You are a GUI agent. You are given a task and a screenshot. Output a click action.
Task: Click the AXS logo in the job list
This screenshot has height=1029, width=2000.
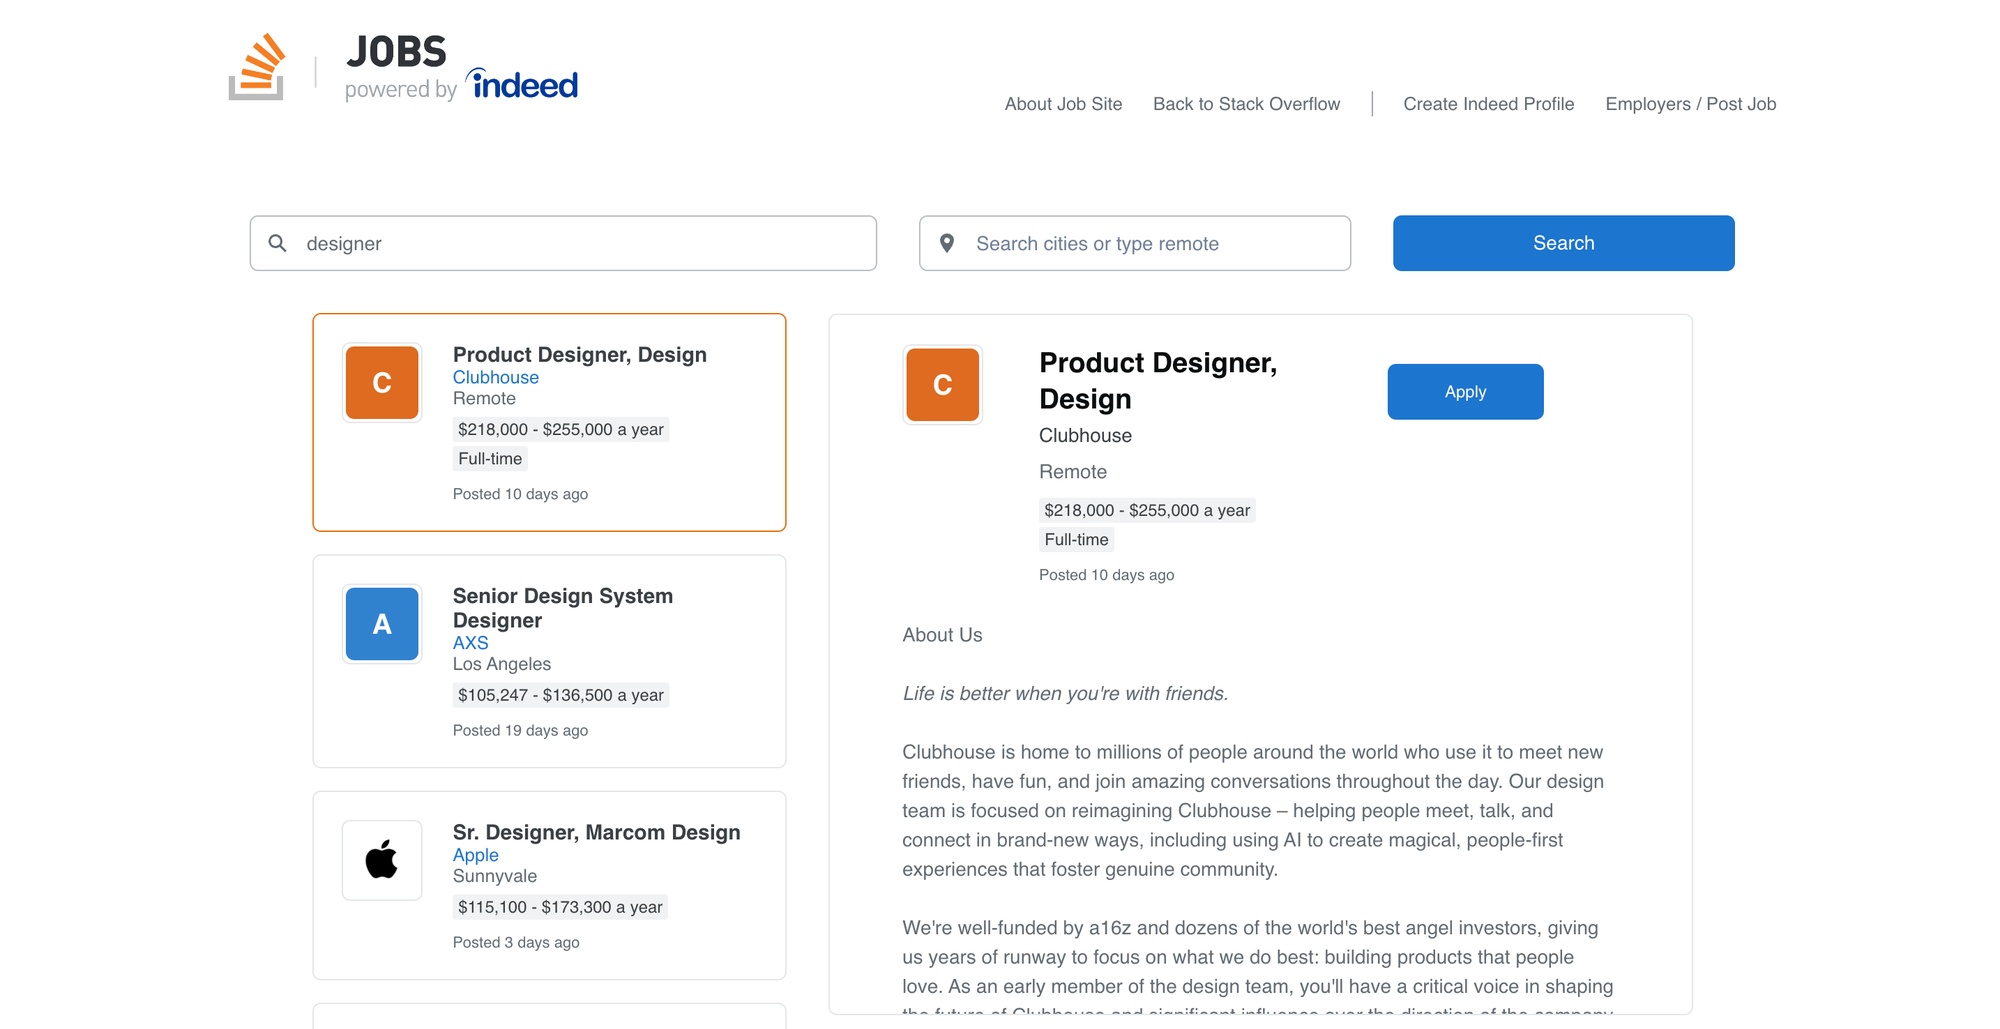coord(382,624)
